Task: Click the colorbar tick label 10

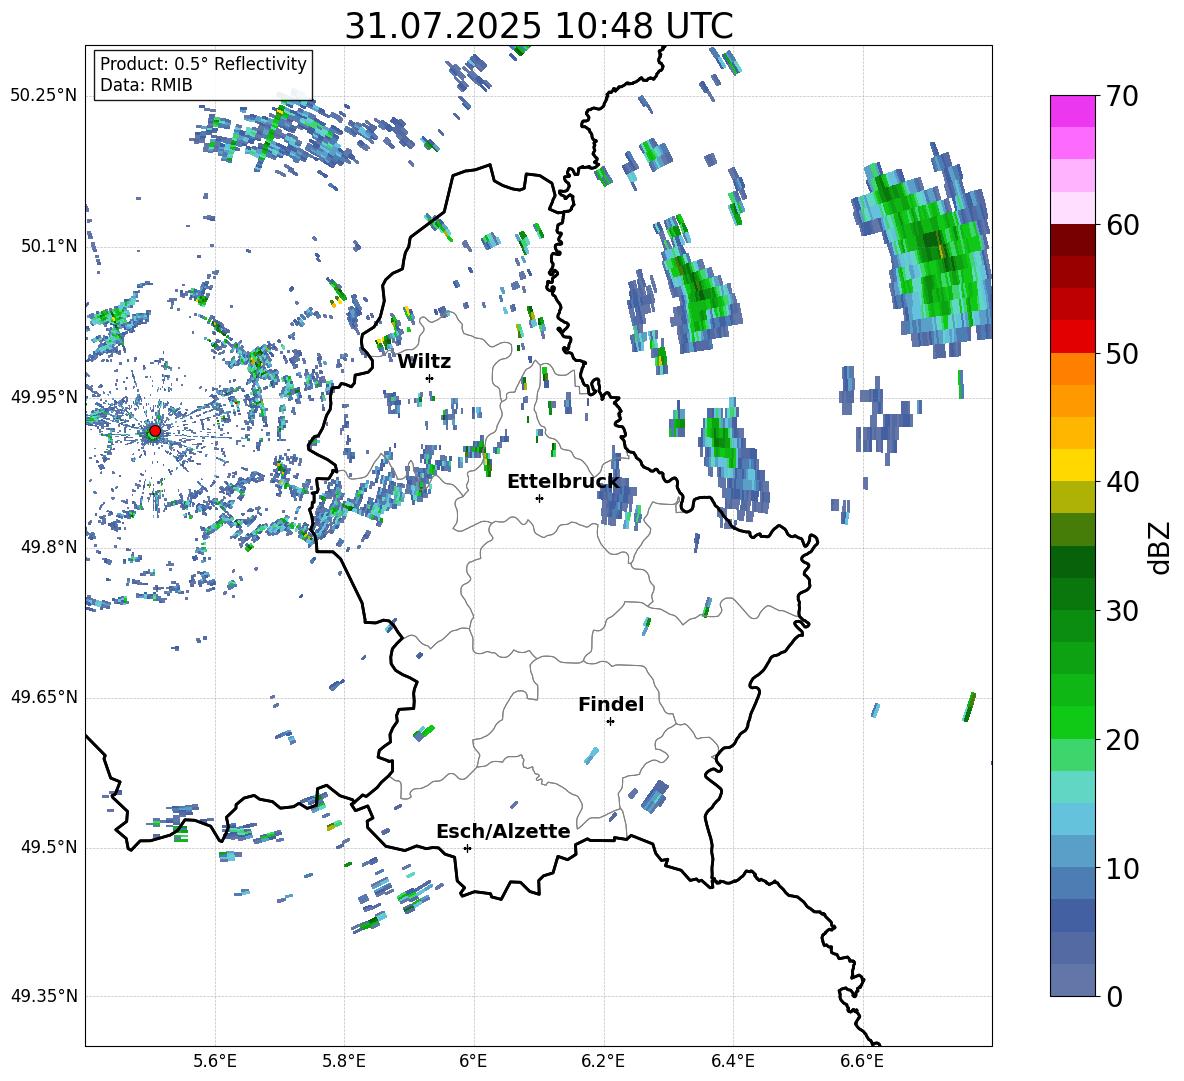Action: (x=1121, y=869)
